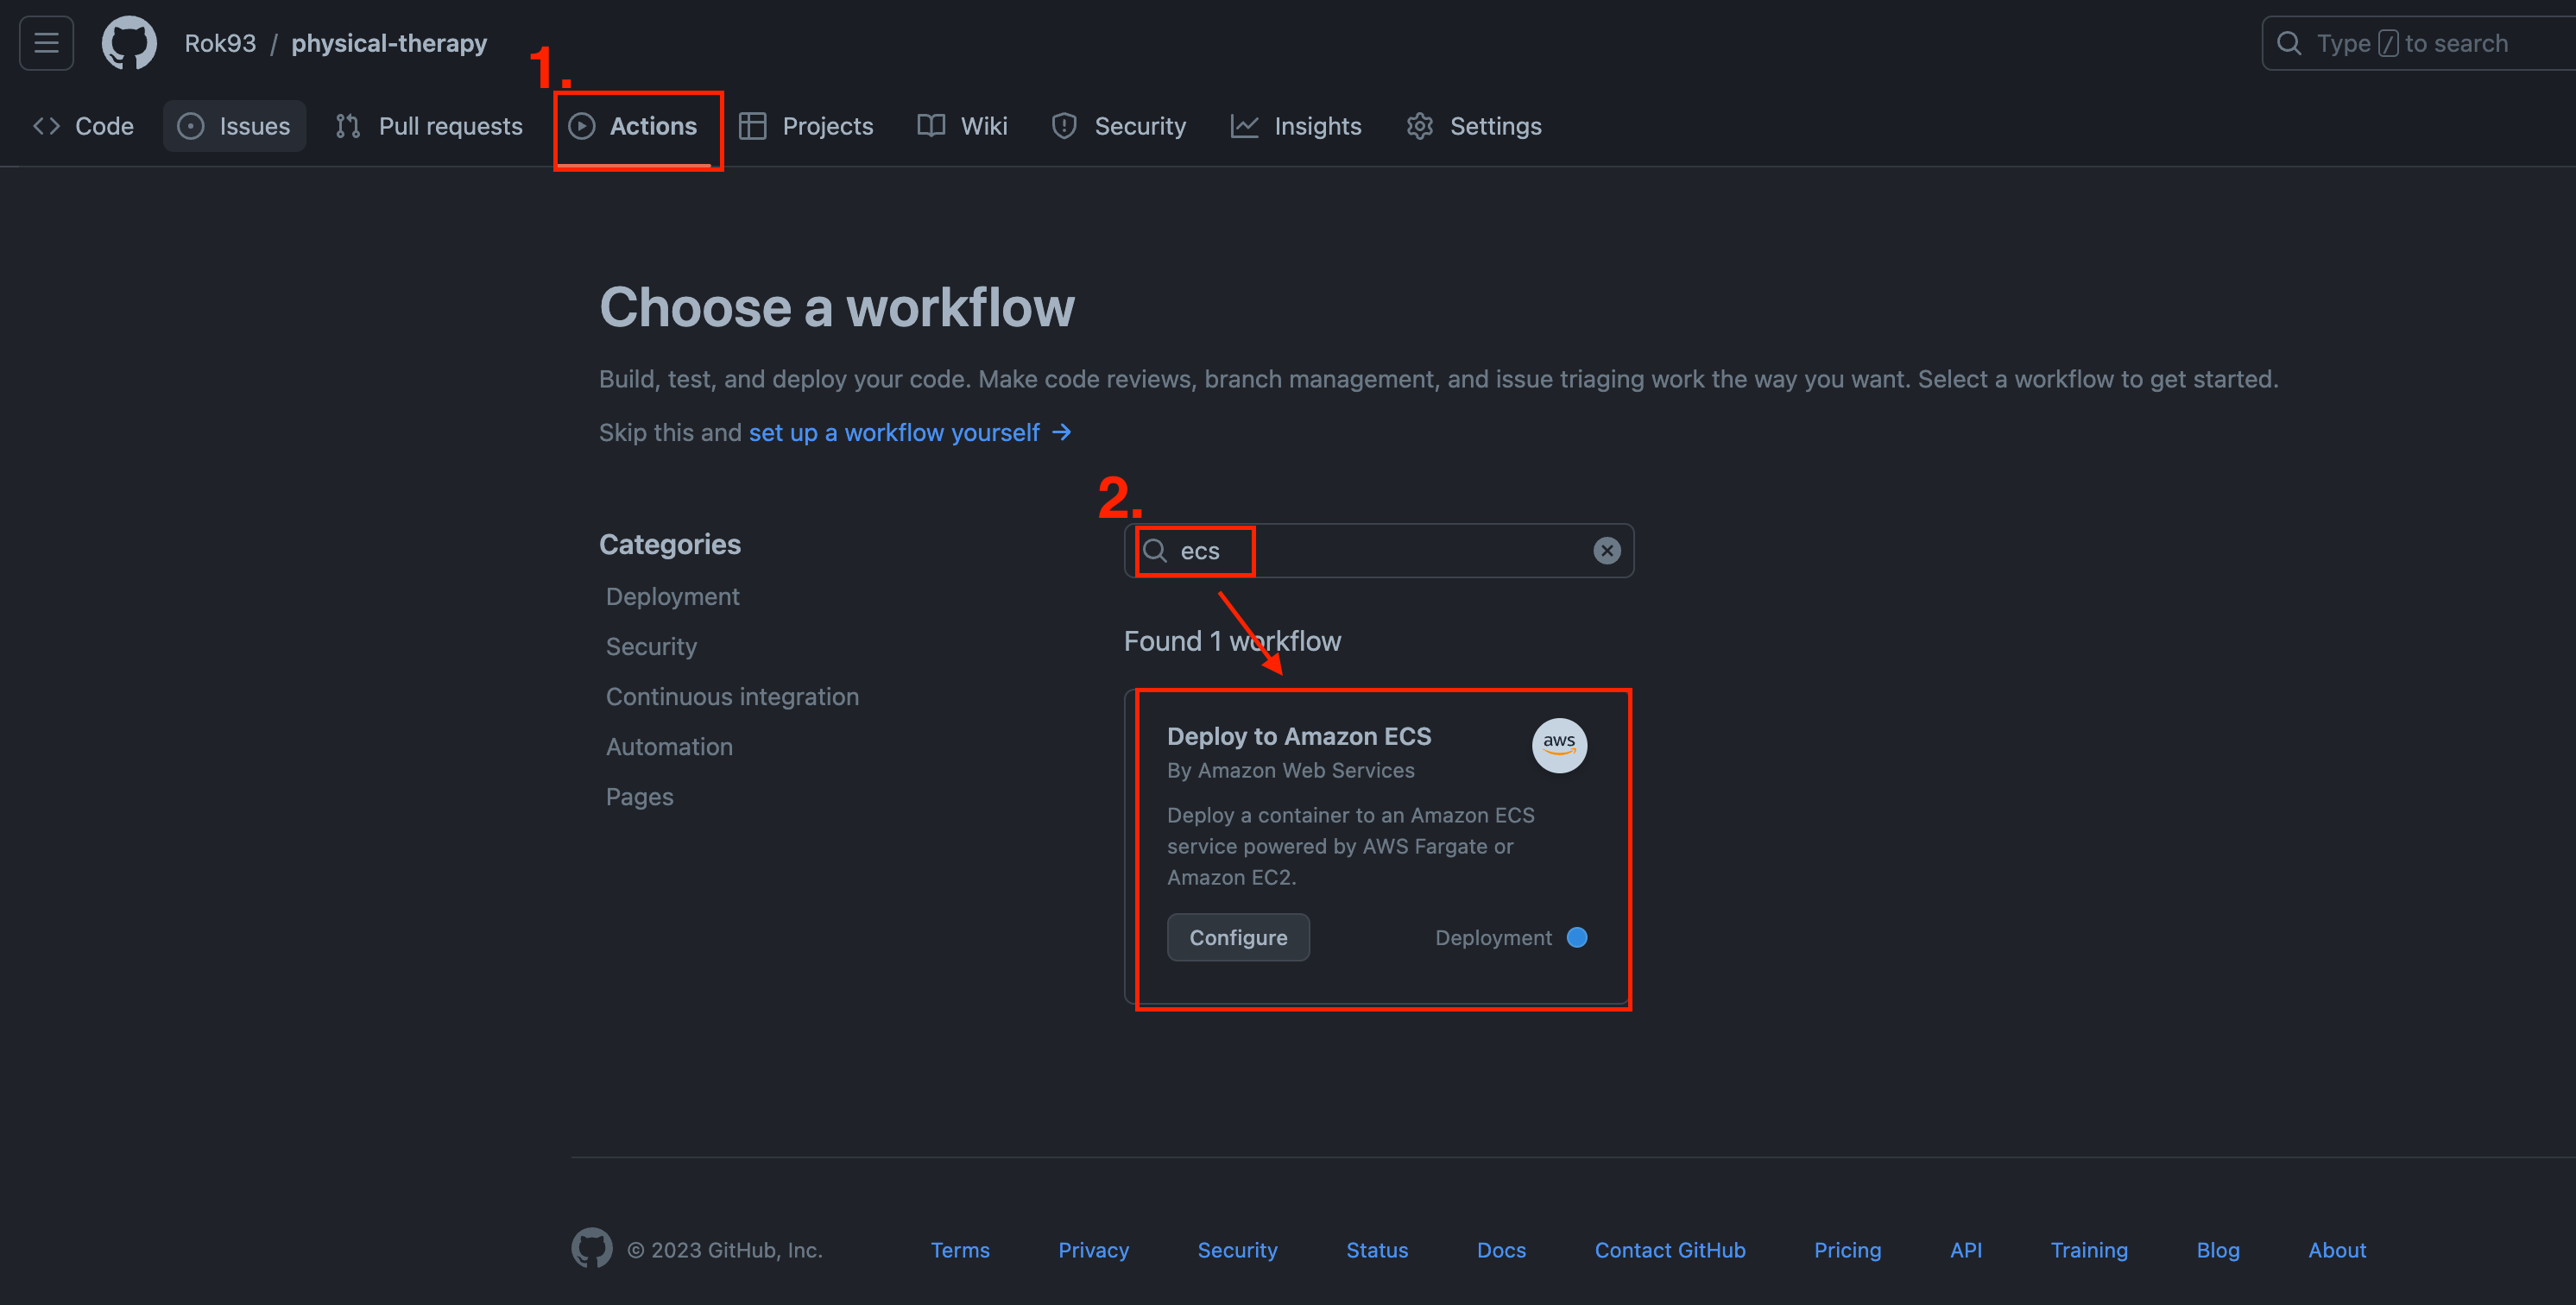Switch to the Code tab
2576x1305 pixels.
tap(83, 126)
